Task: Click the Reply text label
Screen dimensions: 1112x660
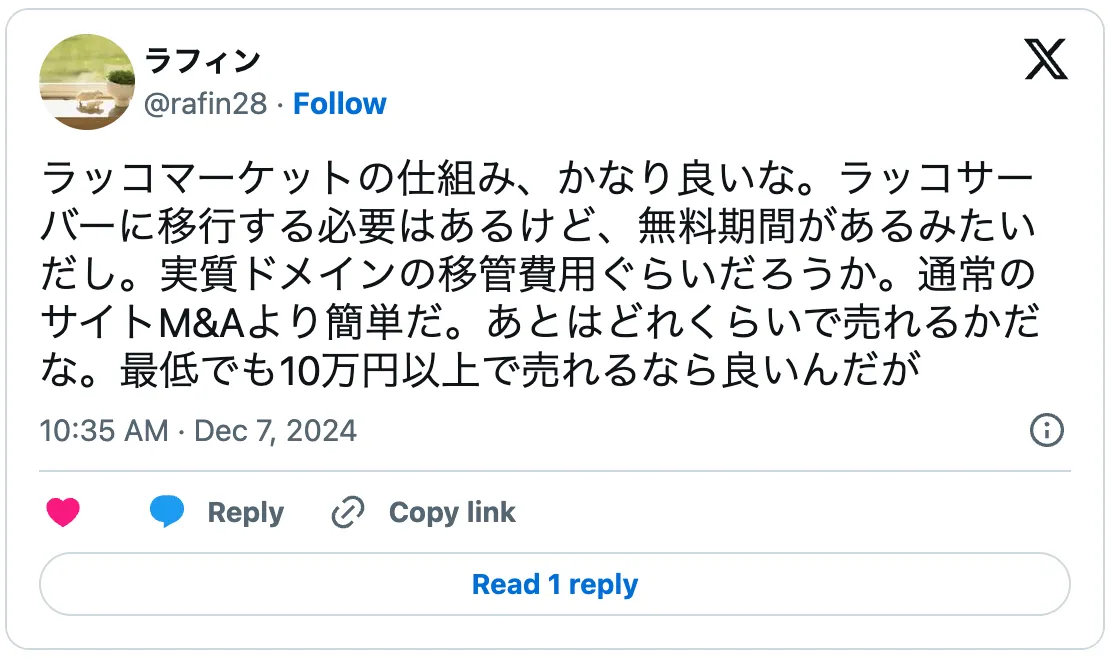Action: pyautogui.click(x=245, y=513)
